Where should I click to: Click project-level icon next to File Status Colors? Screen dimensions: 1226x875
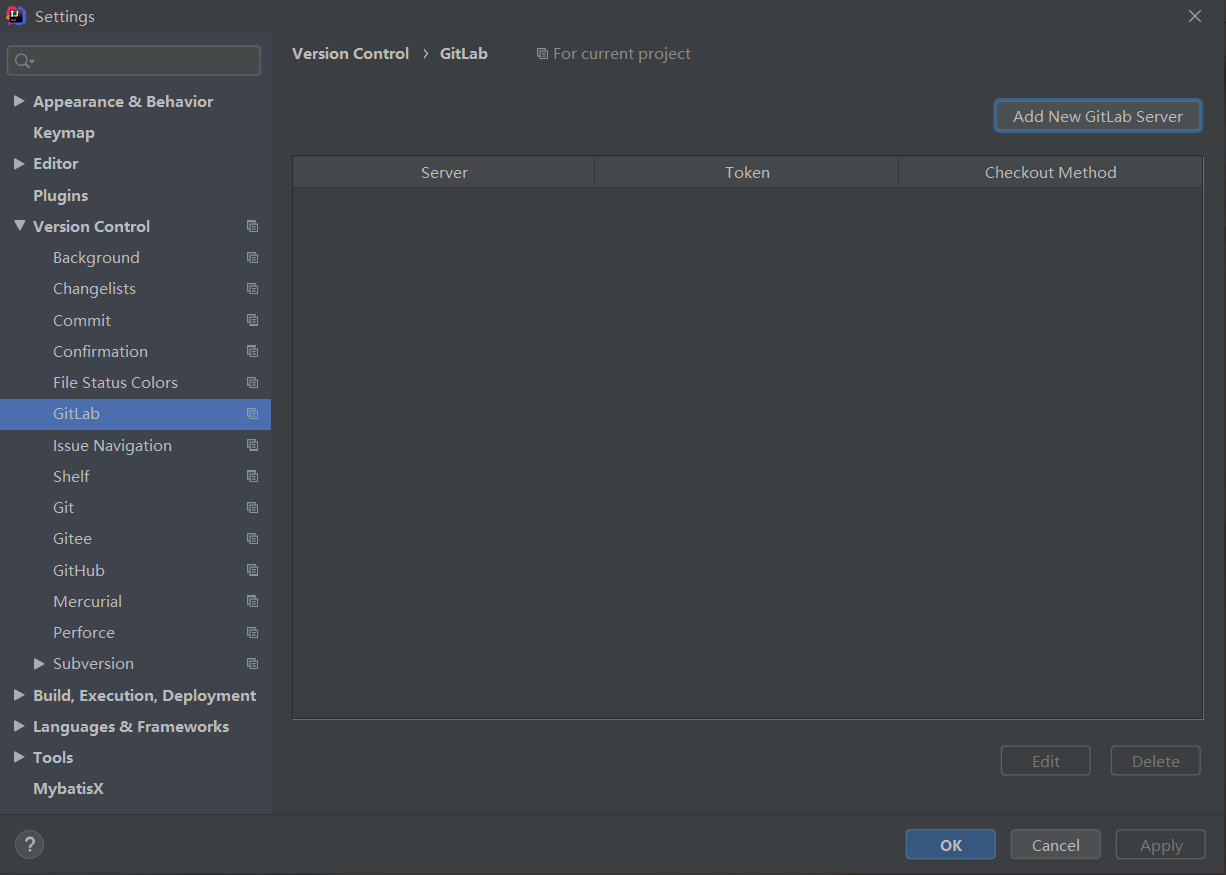click(x=252, y=382)
